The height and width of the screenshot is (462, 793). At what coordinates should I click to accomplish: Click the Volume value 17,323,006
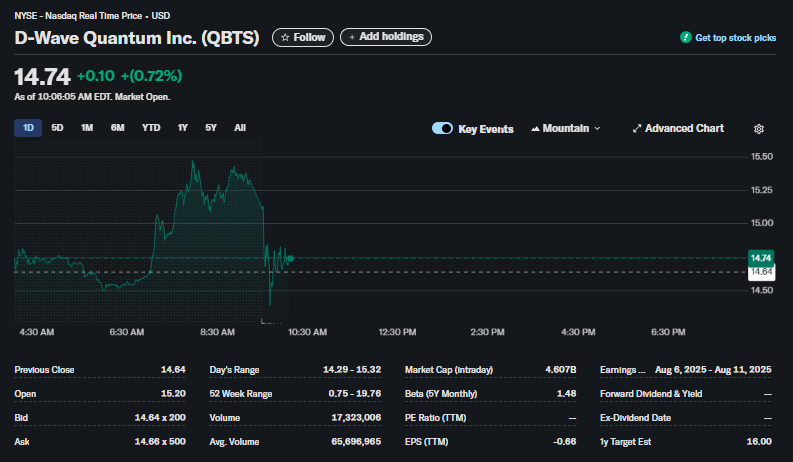[x=356, y=418]
